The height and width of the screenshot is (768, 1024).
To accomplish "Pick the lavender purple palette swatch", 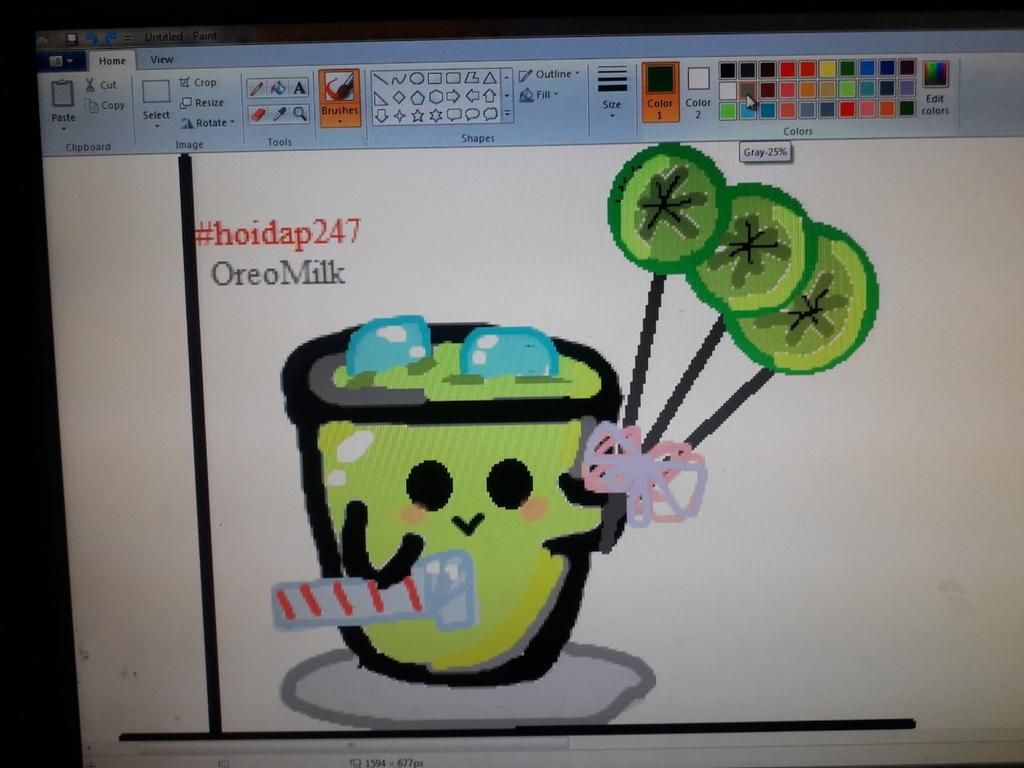I will click(x=906, y=88).
